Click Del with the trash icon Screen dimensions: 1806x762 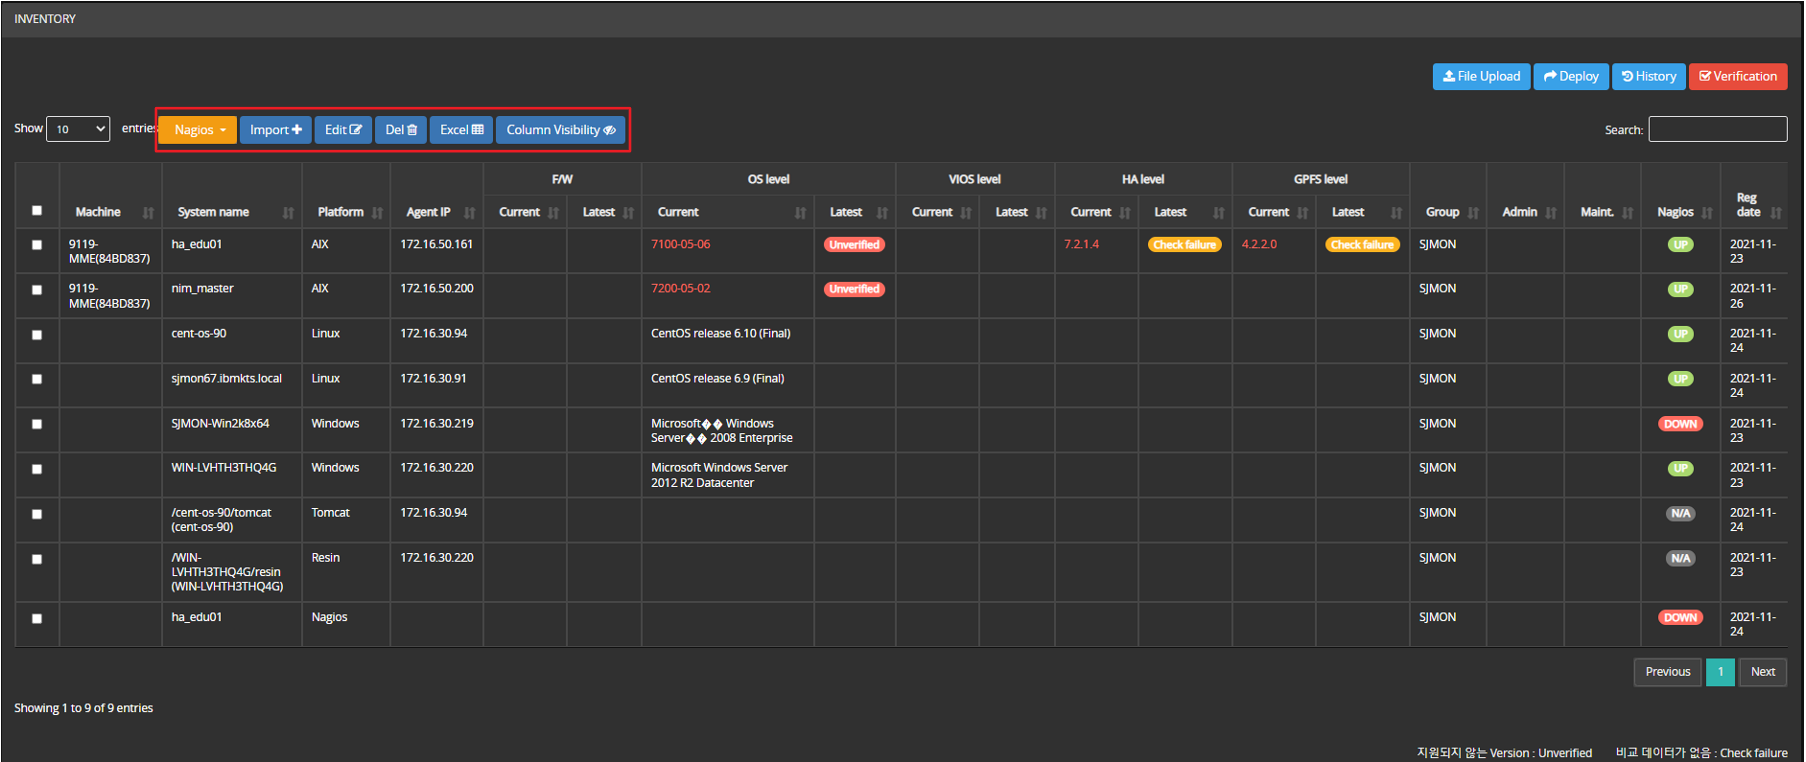click(401, 130)
